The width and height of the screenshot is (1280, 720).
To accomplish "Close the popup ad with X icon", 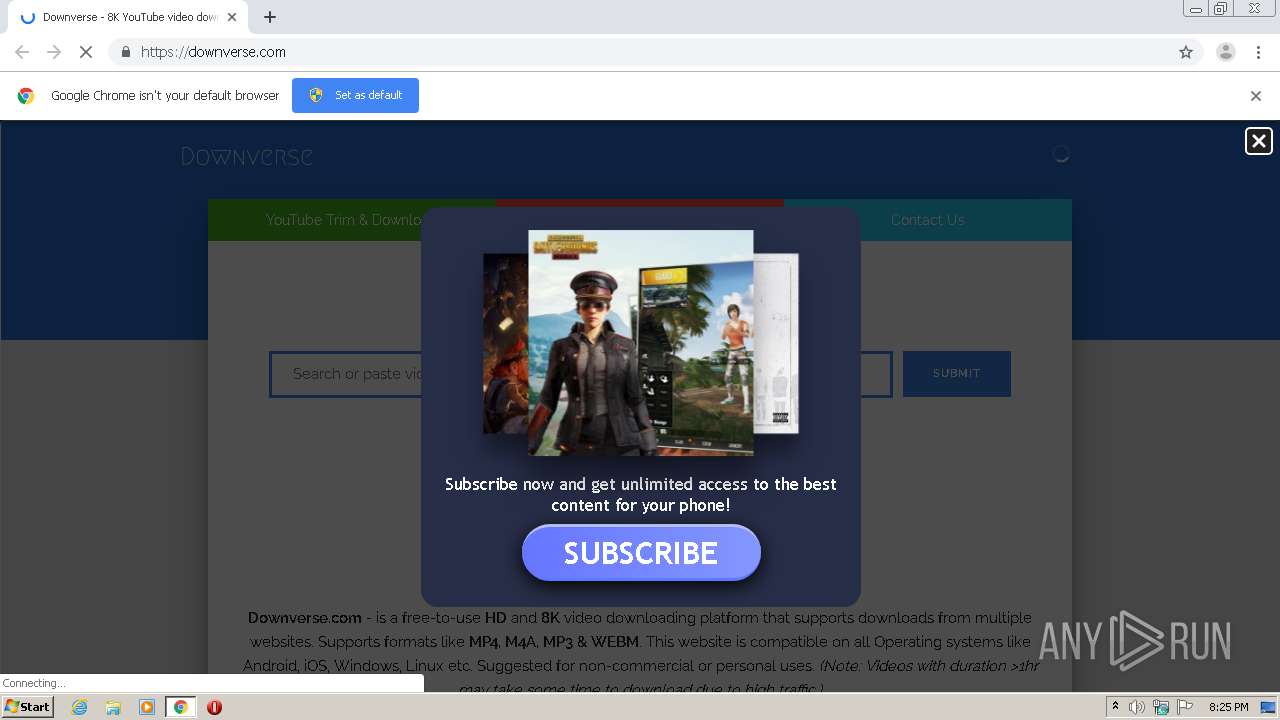I will (x=1258, y=141).
